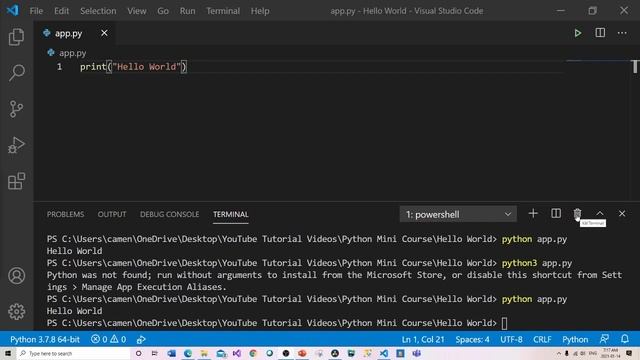Click the VS Code logo in title bar
The height and width of the screenshot is (360, 640).
pos(12,10)
